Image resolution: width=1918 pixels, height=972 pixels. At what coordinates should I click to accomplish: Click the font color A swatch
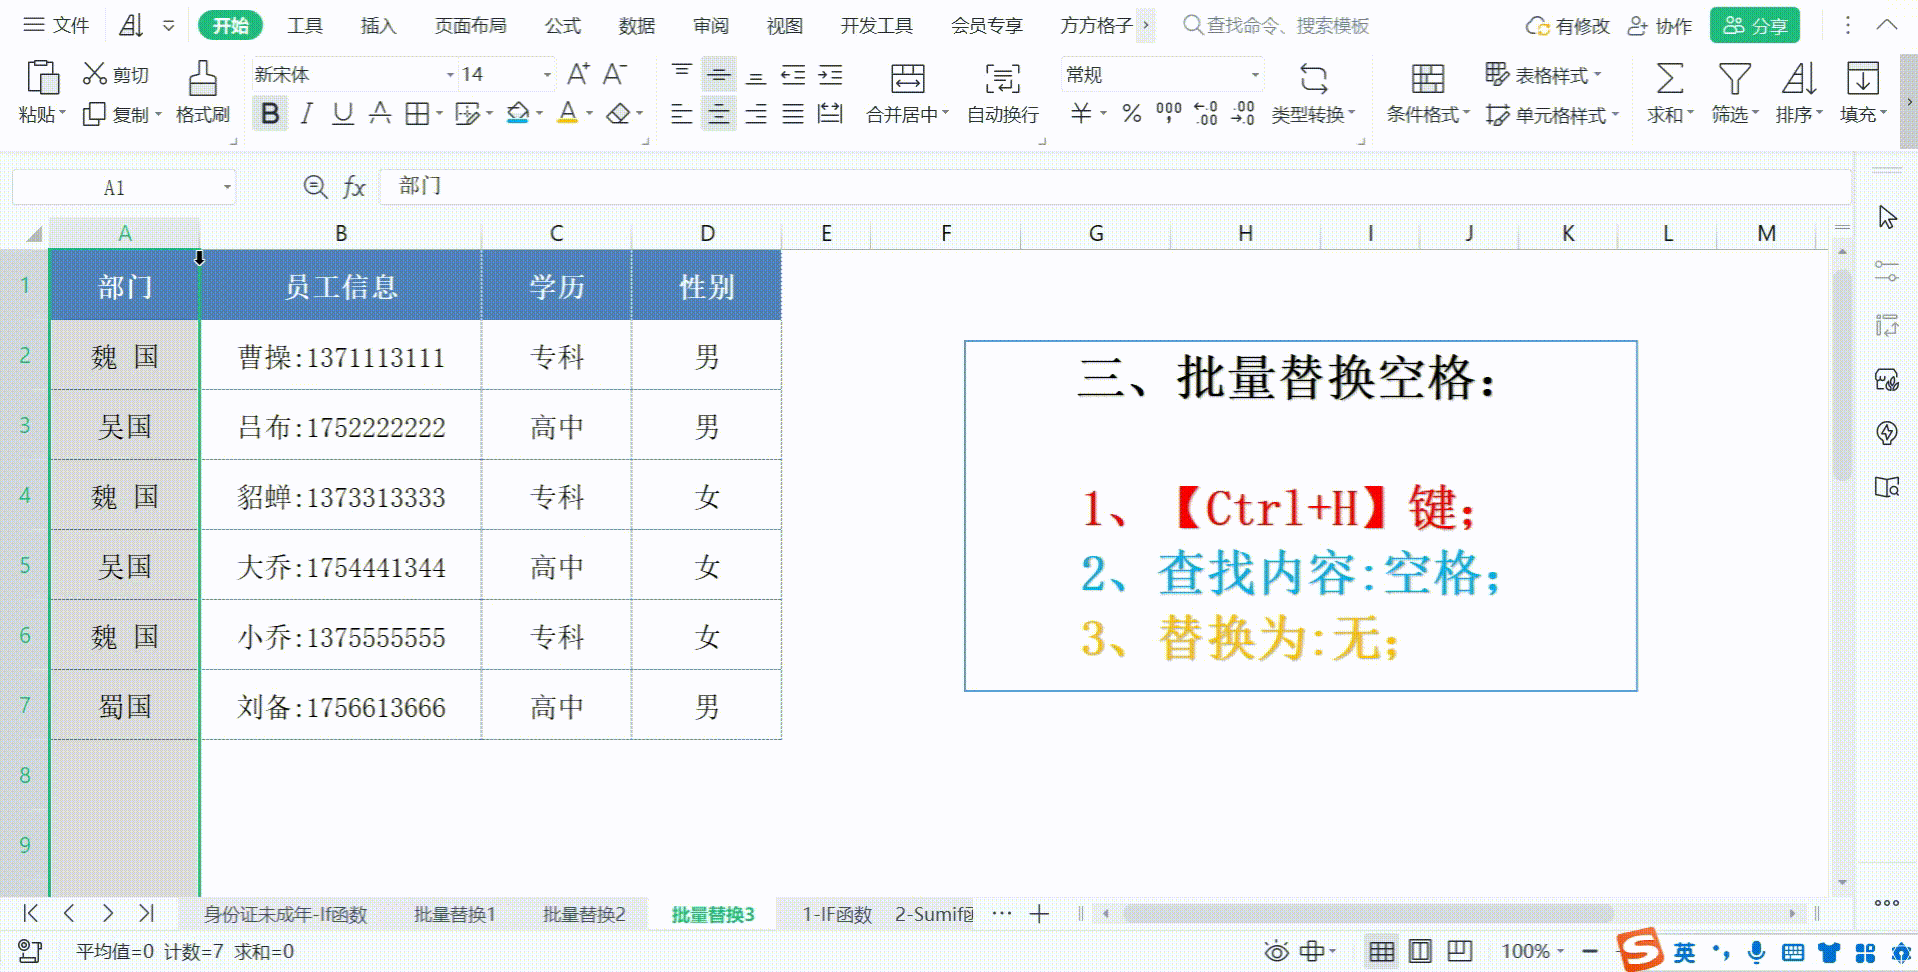[x=568, y=114]
